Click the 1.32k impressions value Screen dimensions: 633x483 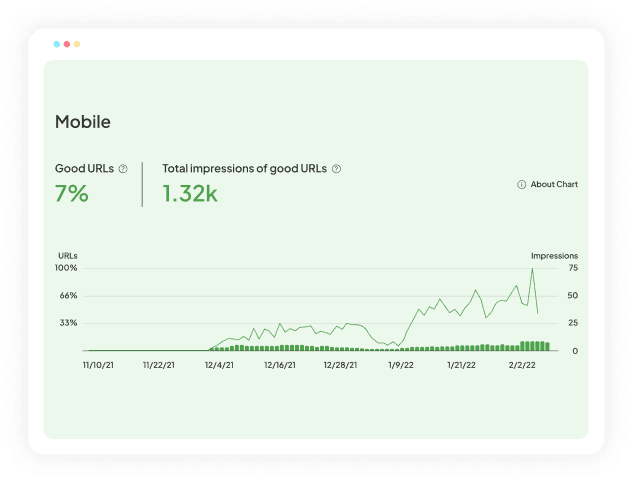pyautogui.click(x=190, y=194)
